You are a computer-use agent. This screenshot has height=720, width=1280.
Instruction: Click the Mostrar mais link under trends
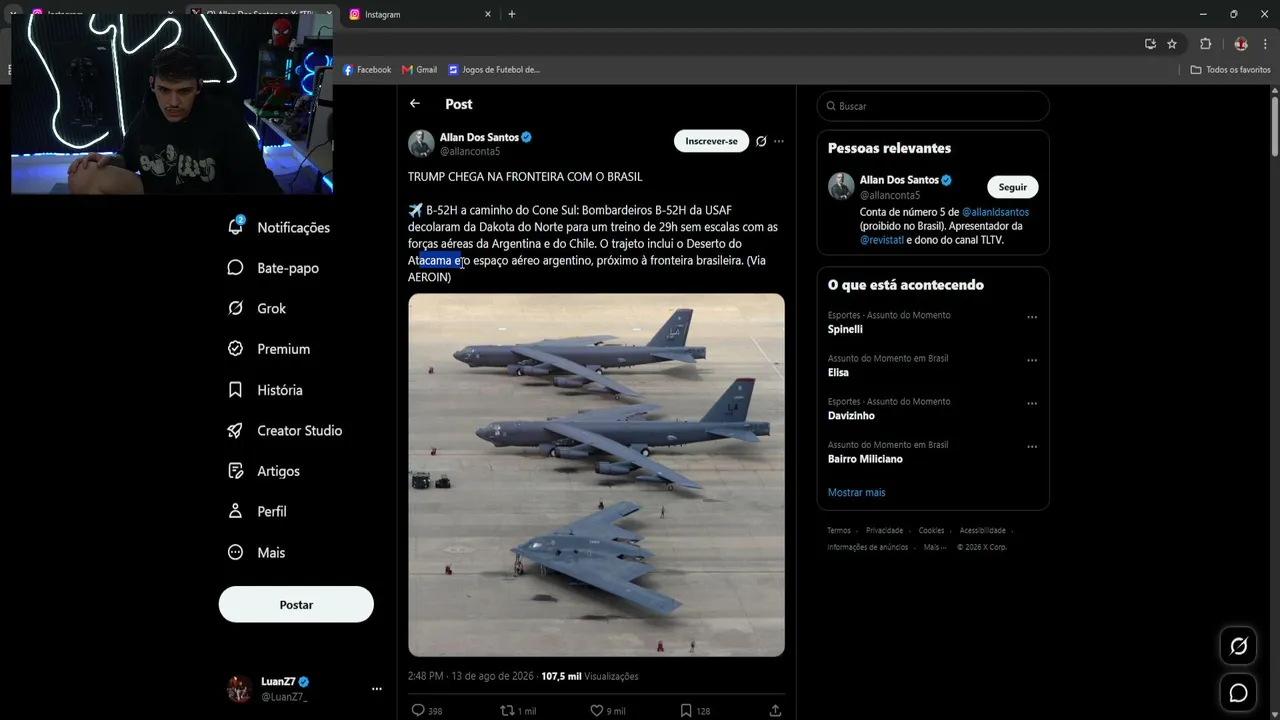tap(856, 492)
